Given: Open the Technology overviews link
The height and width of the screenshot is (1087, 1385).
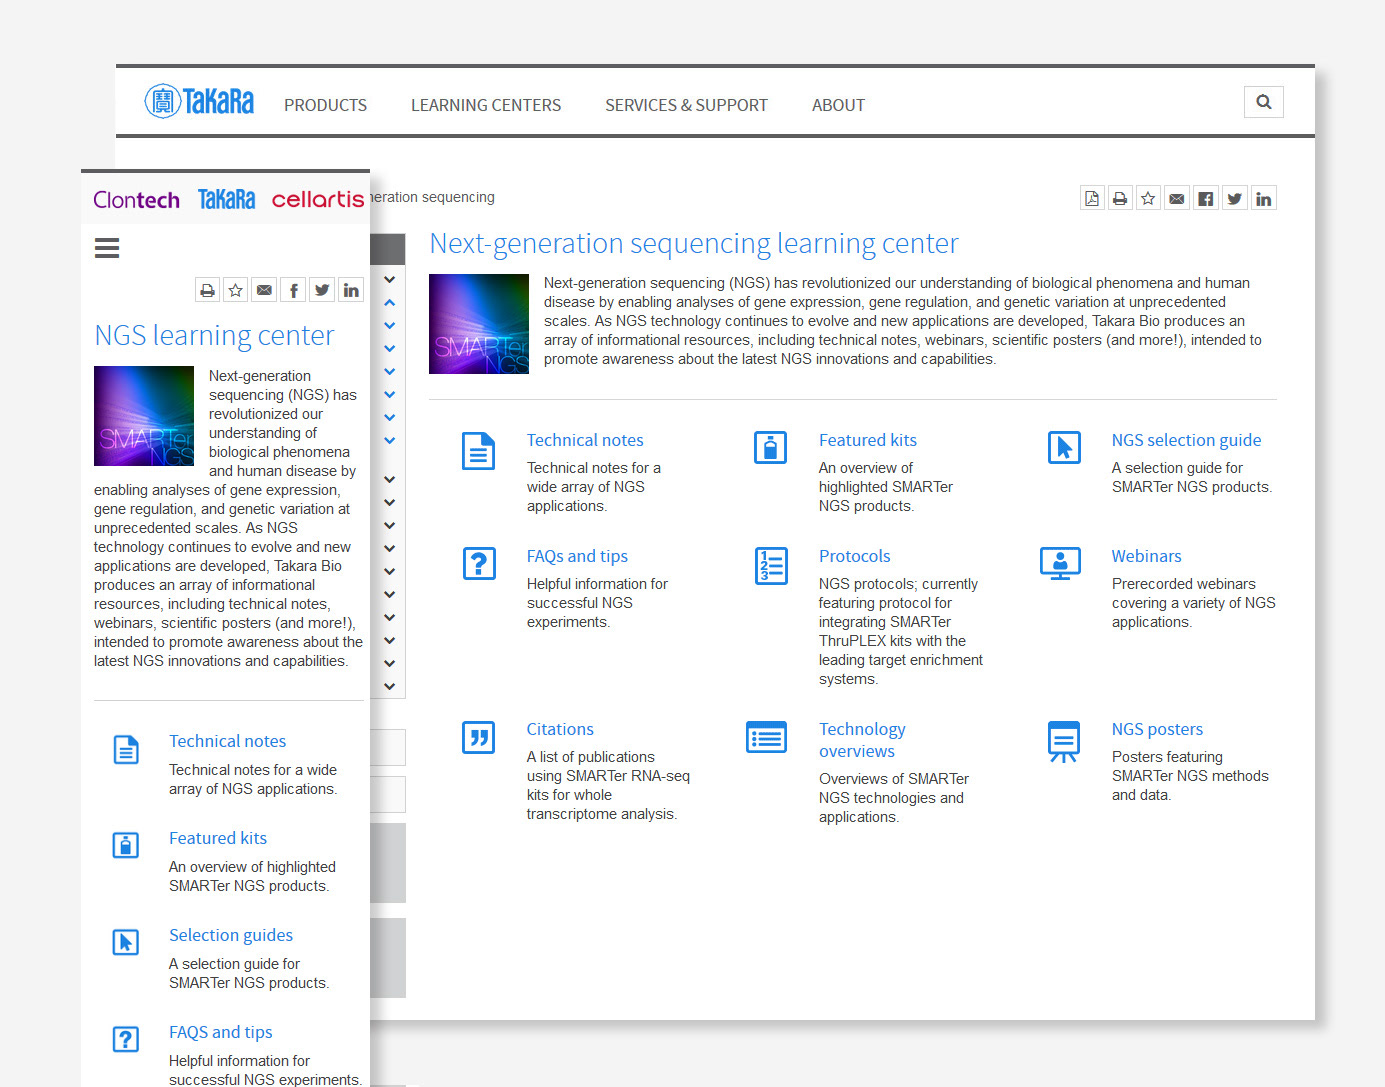Looking at the screenshot, I should [x=862, y=740].
